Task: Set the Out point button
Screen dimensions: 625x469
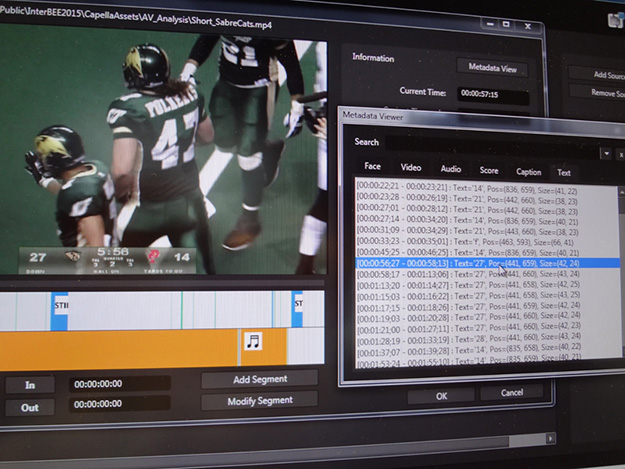Action: pyautogui.click(x=29, y=407)
